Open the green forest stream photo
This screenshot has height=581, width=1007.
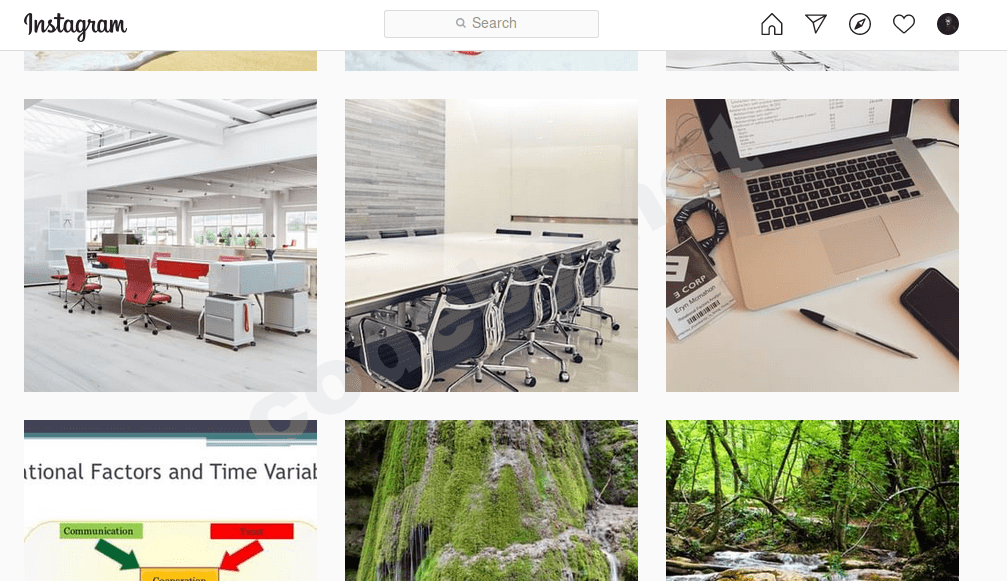pyautogui.click(x=812, y=501)
